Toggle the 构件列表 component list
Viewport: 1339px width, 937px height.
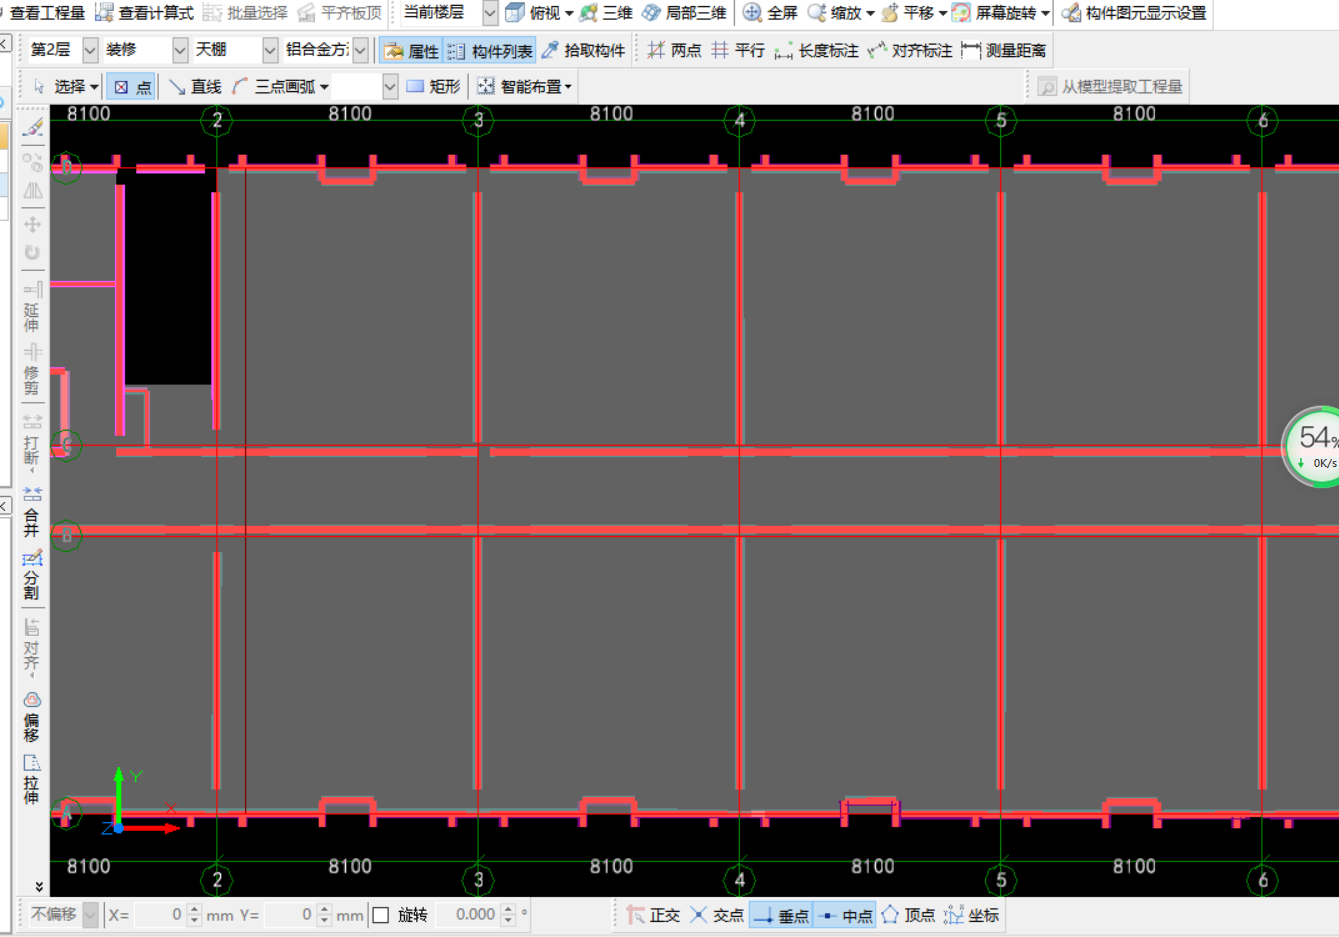pyautogui.click(x=489, y=51)
